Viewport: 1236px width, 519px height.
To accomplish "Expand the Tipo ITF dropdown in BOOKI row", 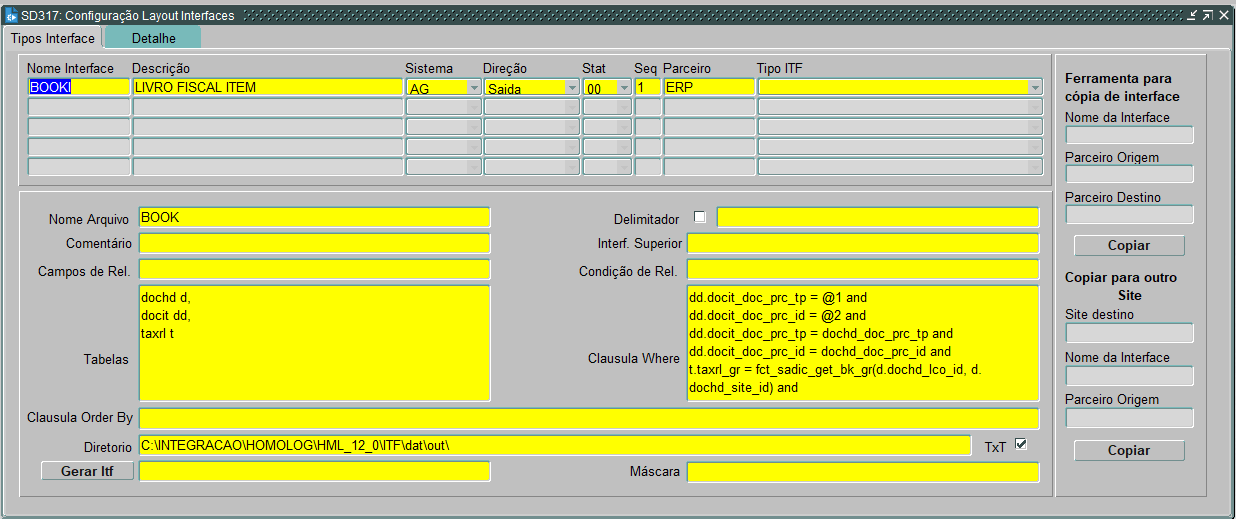I will point(1035,88).
